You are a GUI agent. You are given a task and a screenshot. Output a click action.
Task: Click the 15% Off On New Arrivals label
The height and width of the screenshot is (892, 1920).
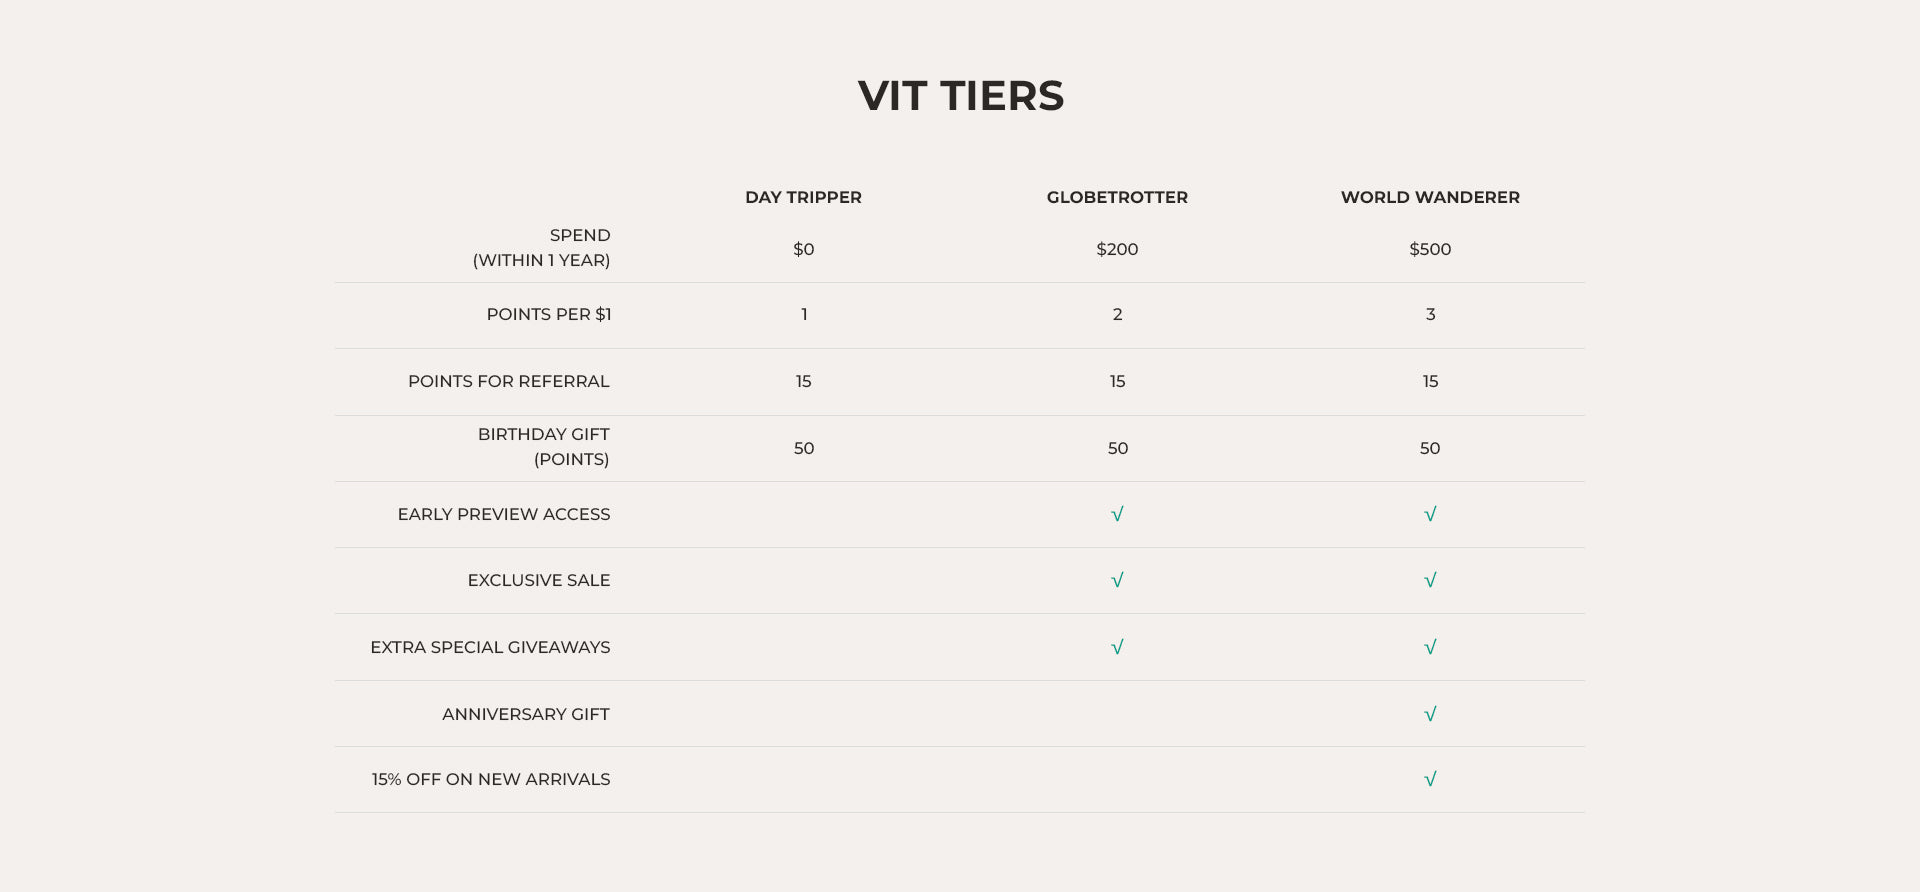pyautogui.click(x=490, y=779)
